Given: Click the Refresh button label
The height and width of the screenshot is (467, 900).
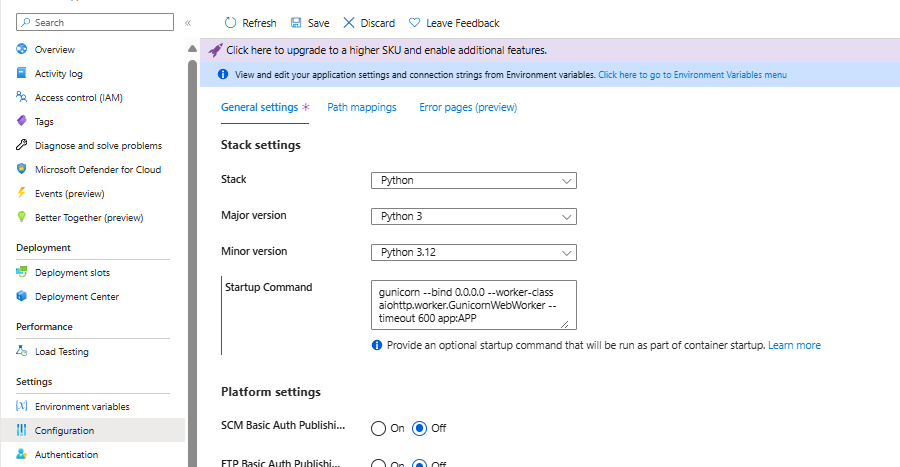Looking at the screenshot, I should [x=259, y=23].
